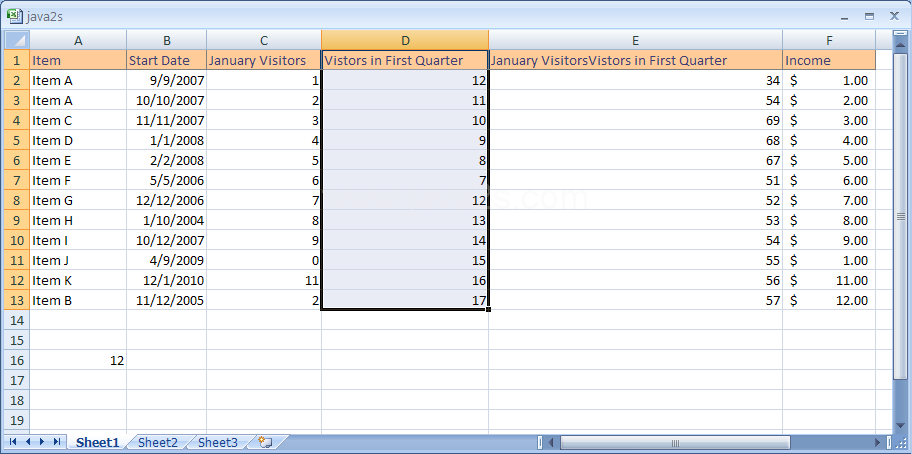
Task: Select row 1 header
Action: tap(17, 60)
